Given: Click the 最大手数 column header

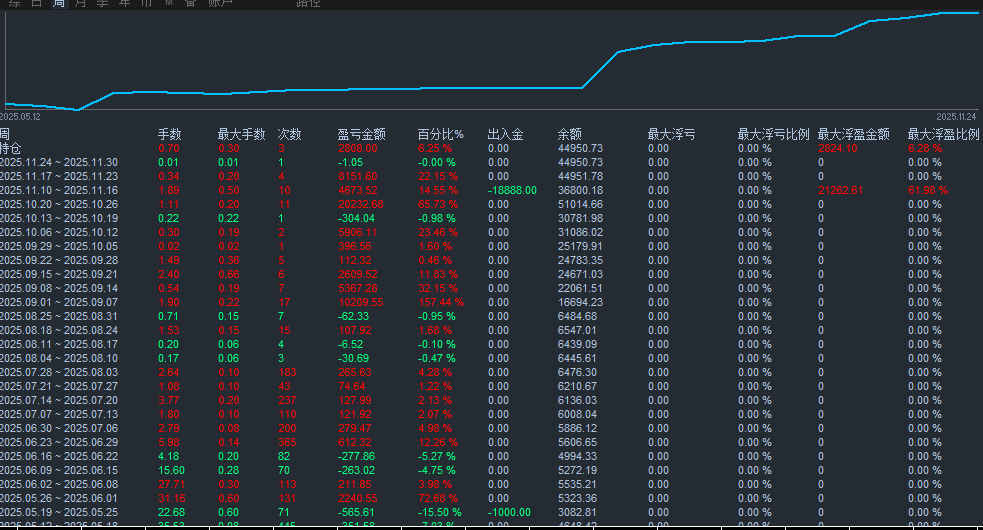Looking at the screenshot, I should click(241, 134).
